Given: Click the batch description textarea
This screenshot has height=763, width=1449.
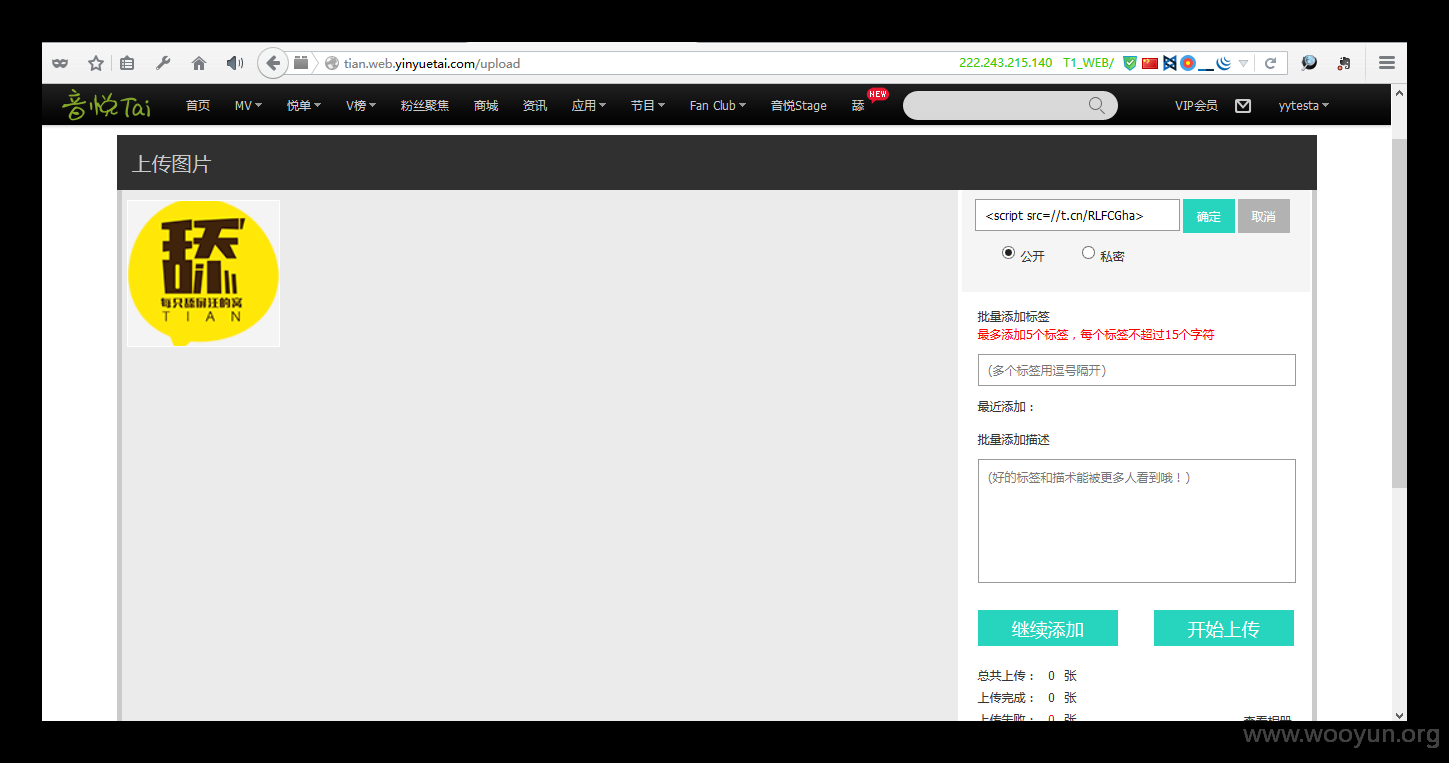Looking at the screenshot, I should (1136, 521).
